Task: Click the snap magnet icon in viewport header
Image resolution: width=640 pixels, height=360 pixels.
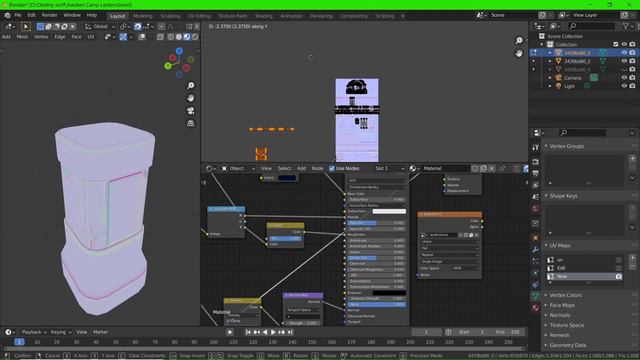Action: click(138, 27)
